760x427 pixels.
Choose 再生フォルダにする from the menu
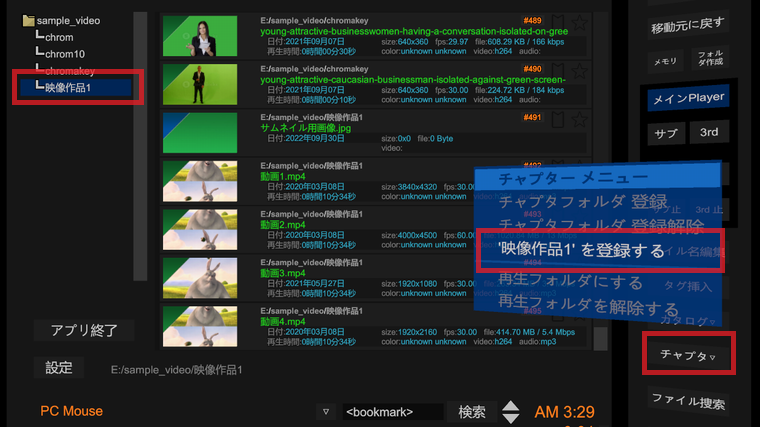(x=570, y=281)
